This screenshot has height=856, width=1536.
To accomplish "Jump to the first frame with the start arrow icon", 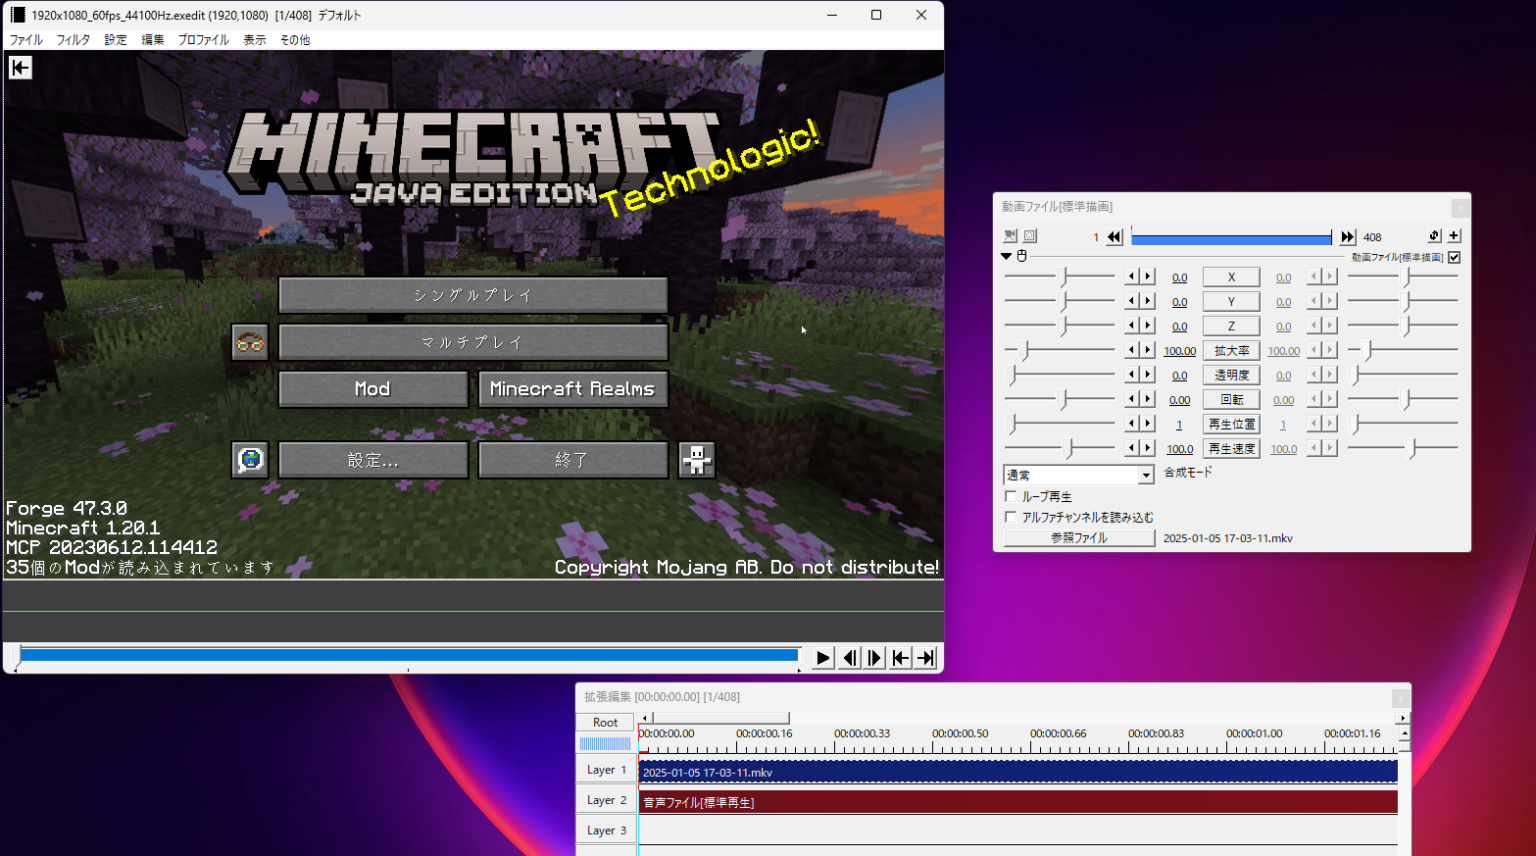I will pos(901,658).
